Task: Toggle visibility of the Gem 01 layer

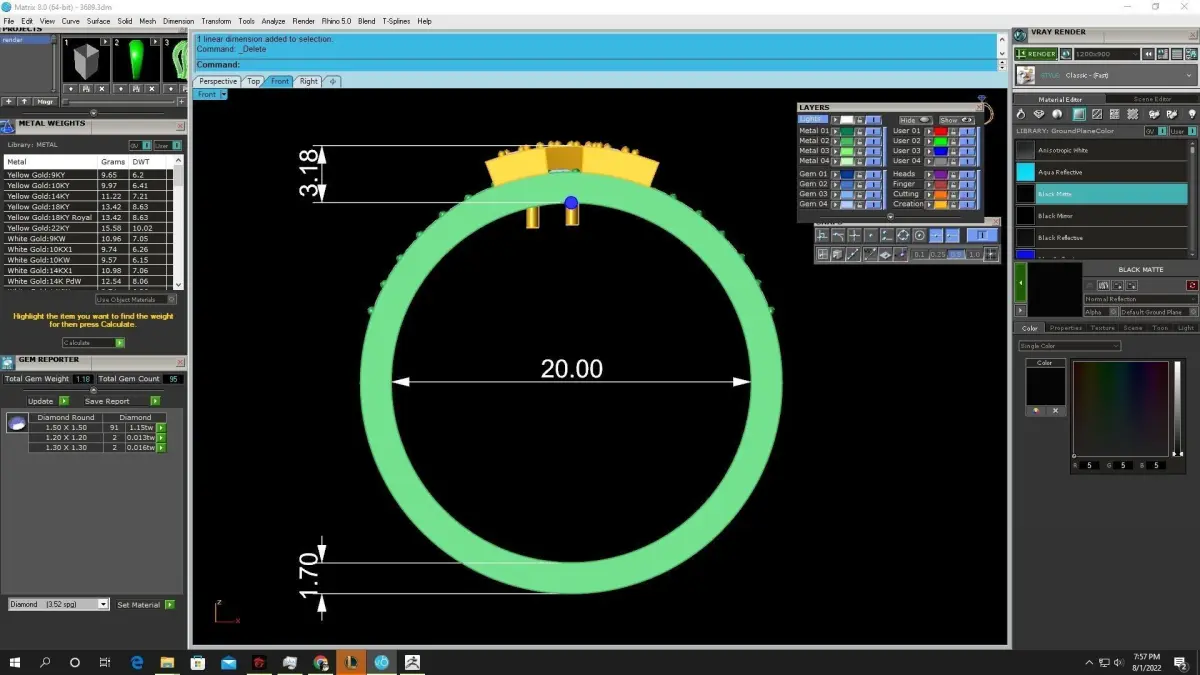Action: (873, 174)
